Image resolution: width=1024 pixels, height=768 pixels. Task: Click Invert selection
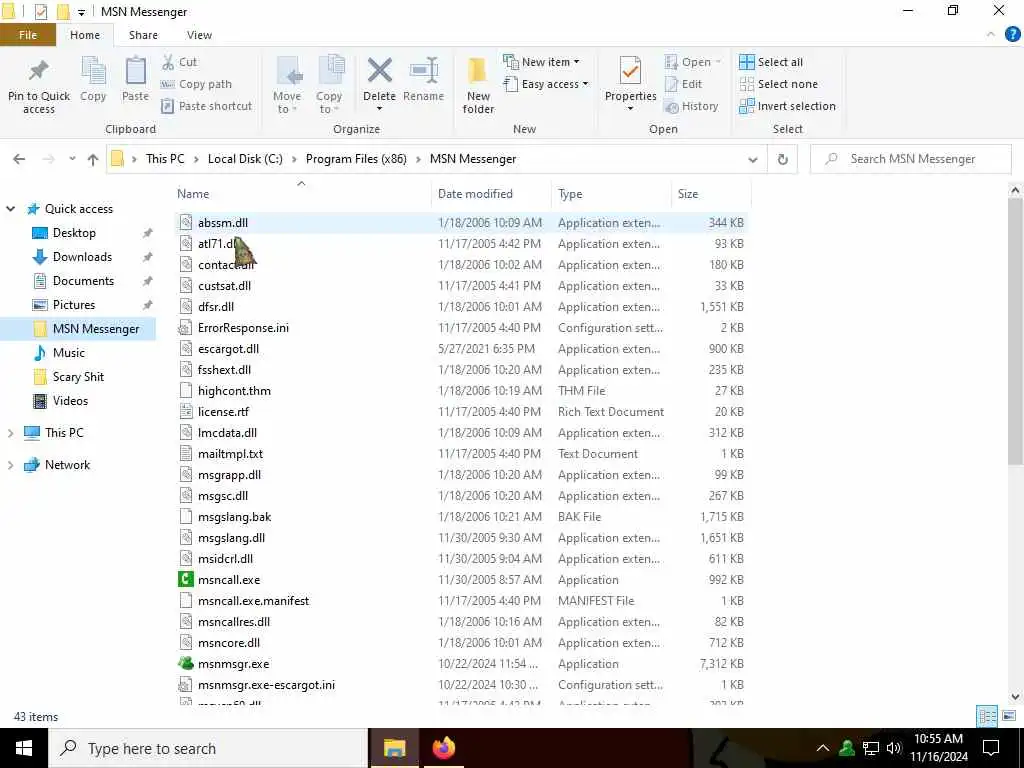coord(788,106)
